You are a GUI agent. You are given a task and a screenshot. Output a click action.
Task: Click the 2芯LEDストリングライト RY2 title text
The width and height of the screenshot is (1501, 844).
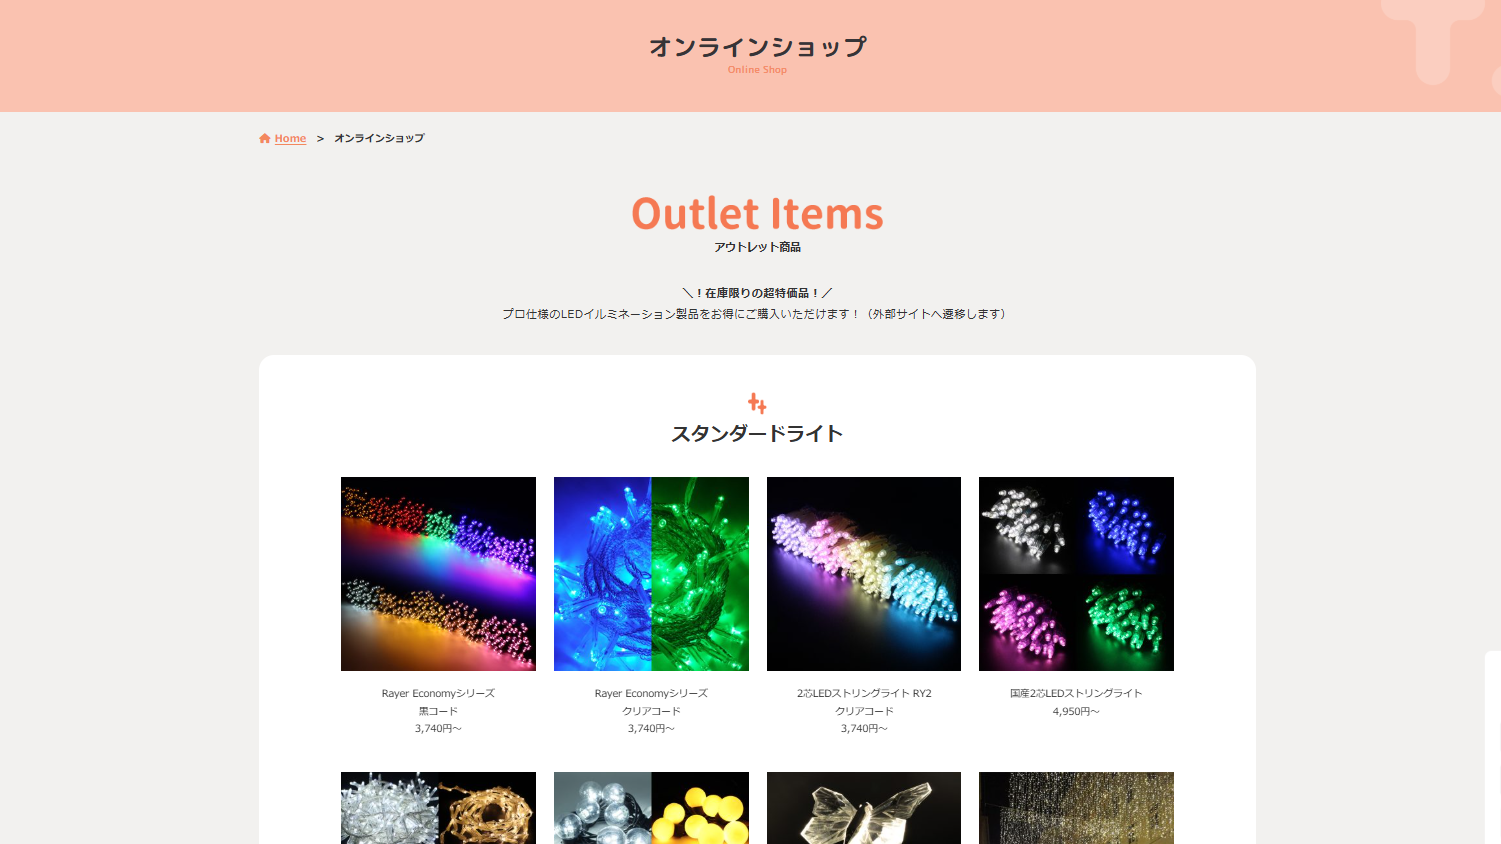(x=864, y=693)
